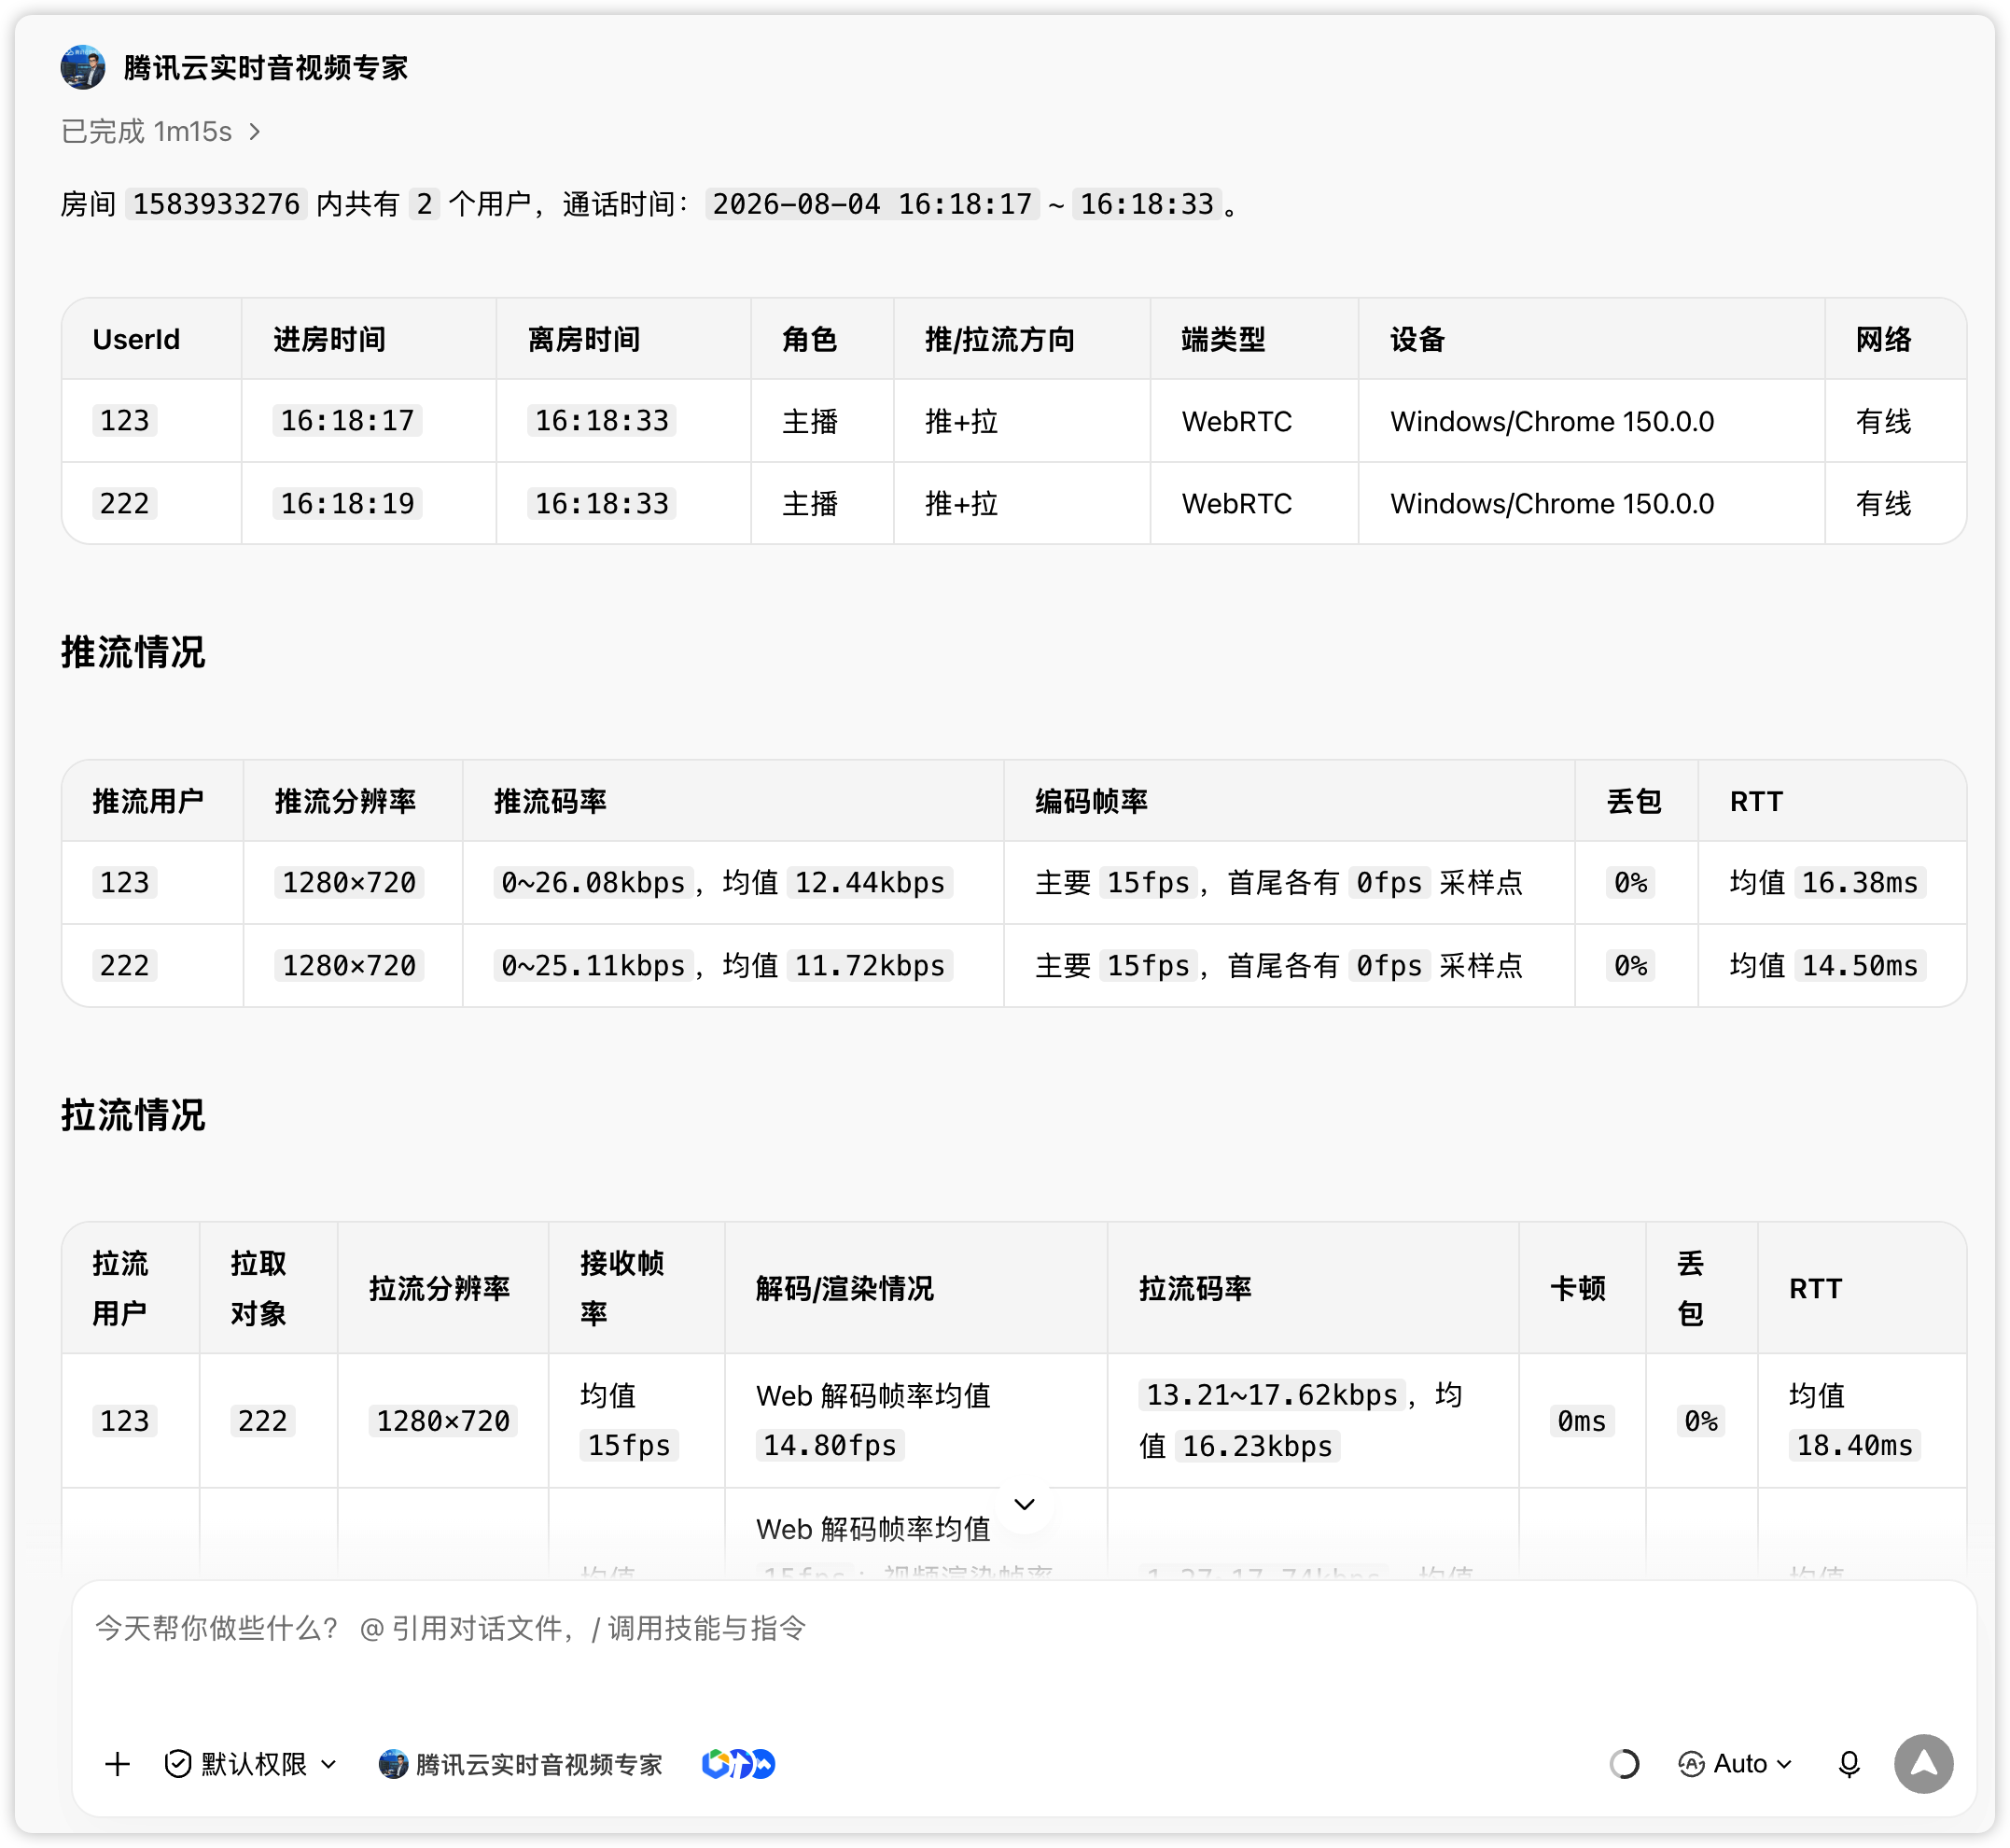Click the 0ms stutter value
The image size is (2010, 1848).
coord(1582,1420)
